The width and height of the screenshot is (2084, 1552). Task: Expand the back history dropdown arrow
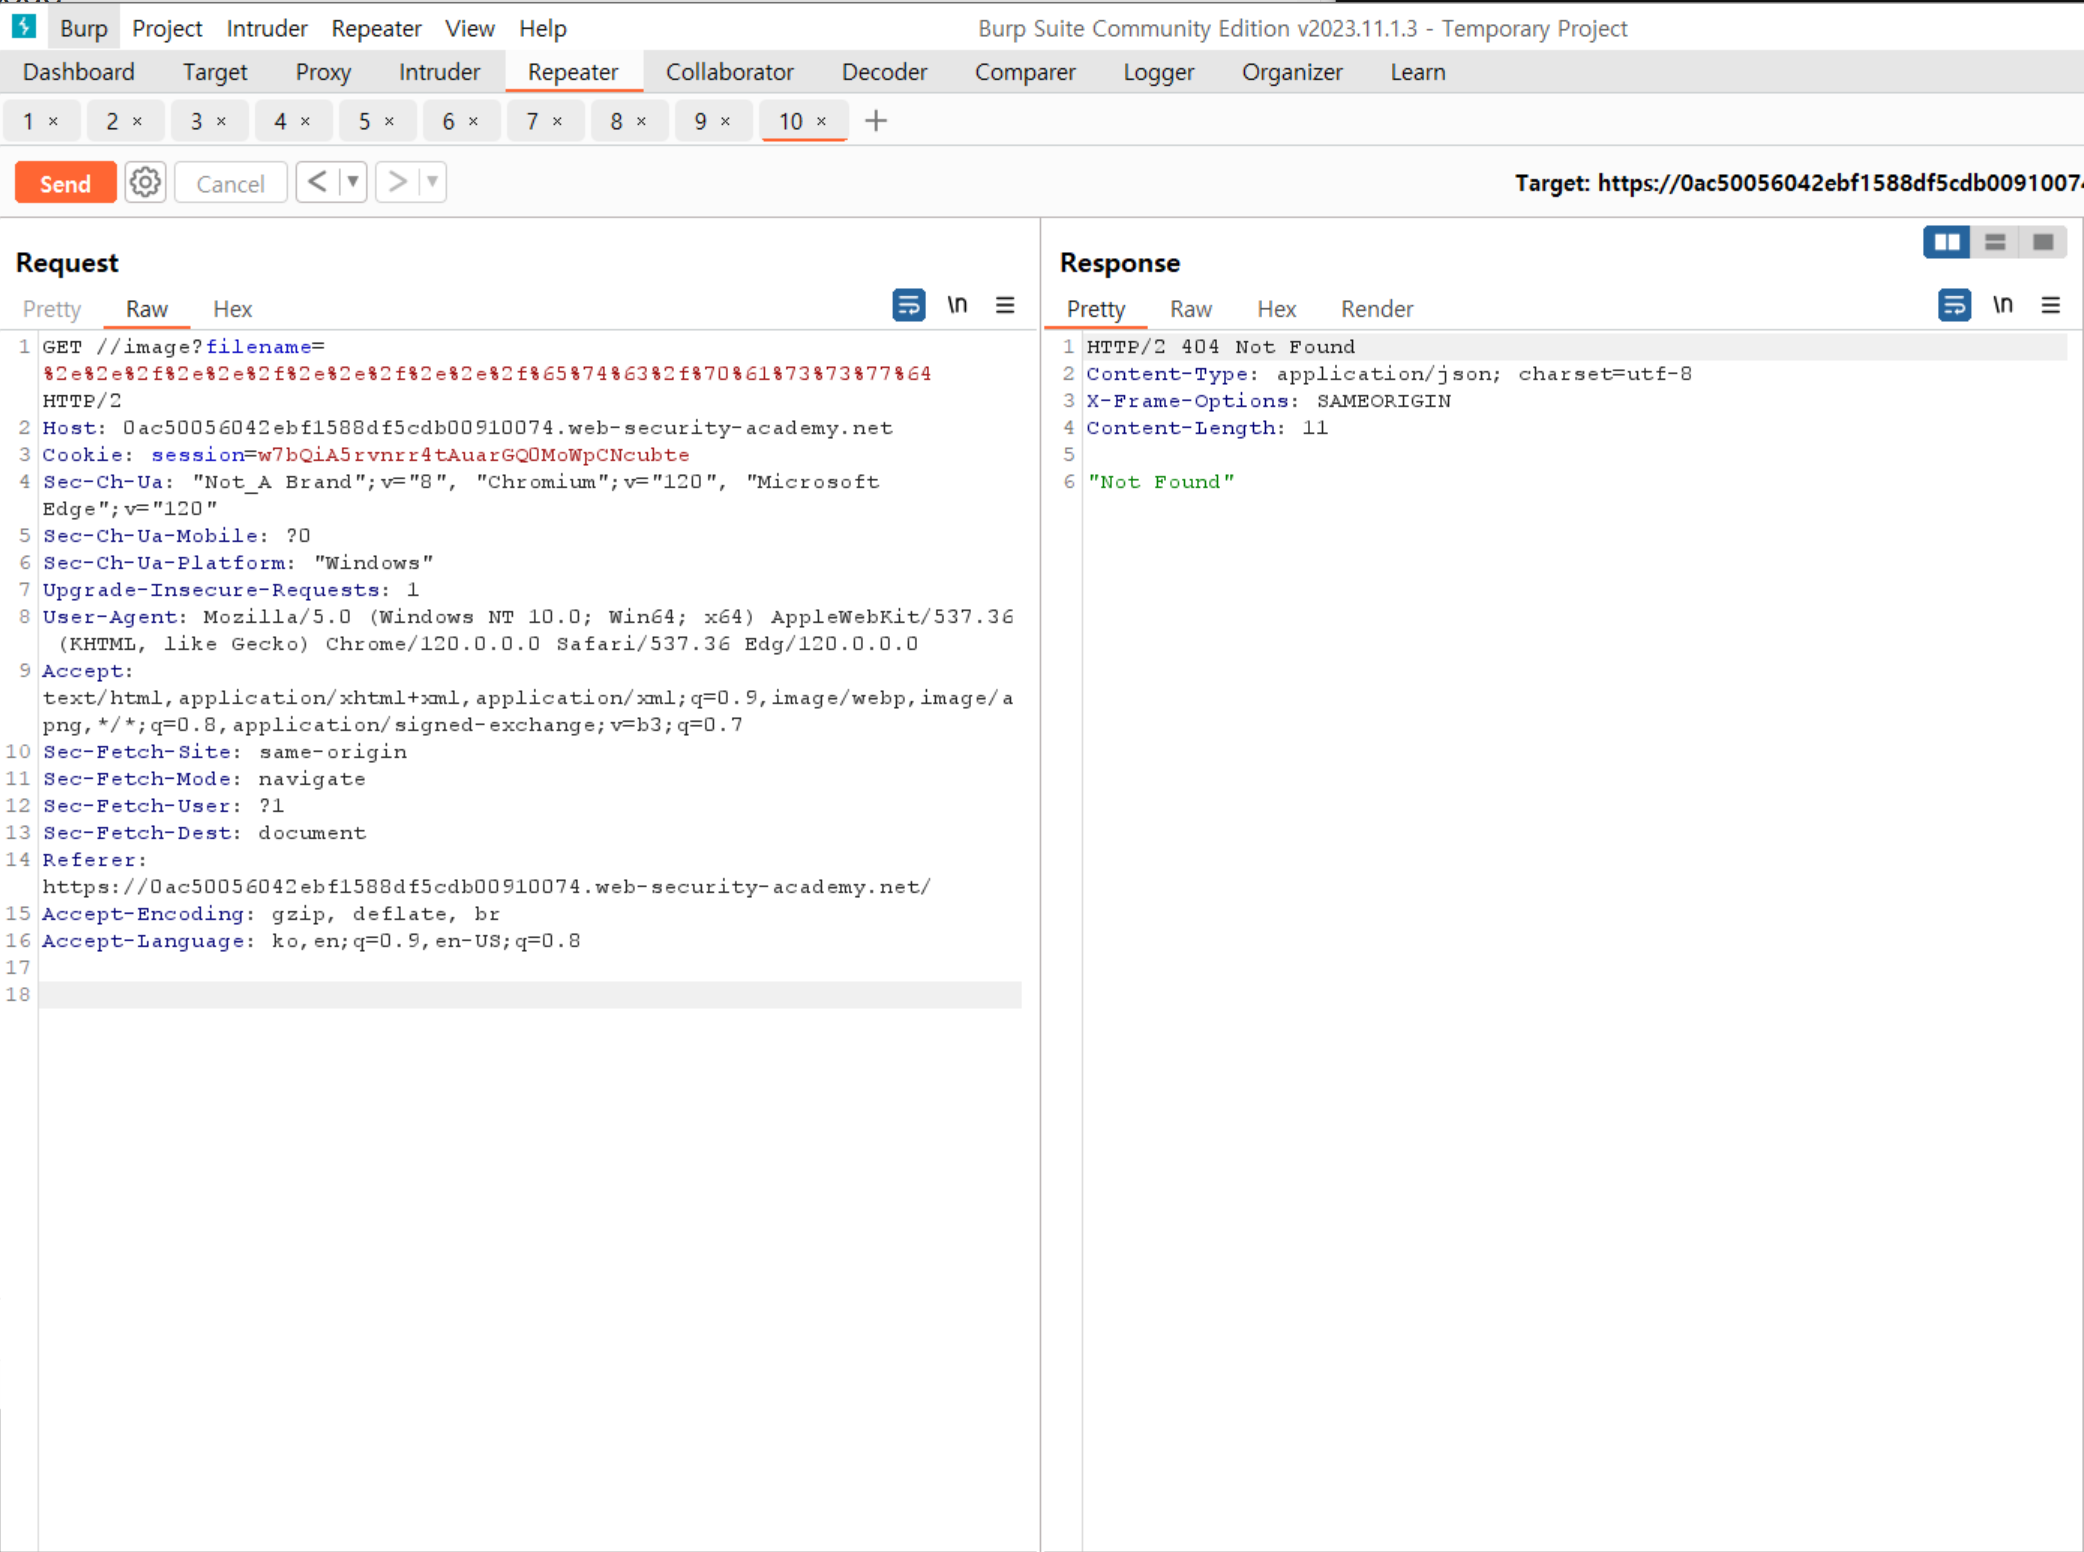pyautogui.click(x=352, y=183)
